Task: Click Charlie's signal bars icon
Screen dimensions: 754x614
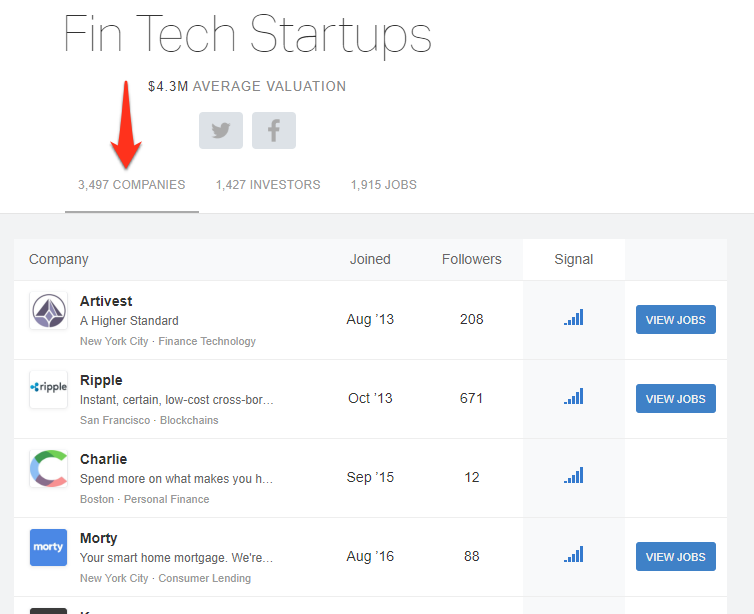Action: (574, 475)
